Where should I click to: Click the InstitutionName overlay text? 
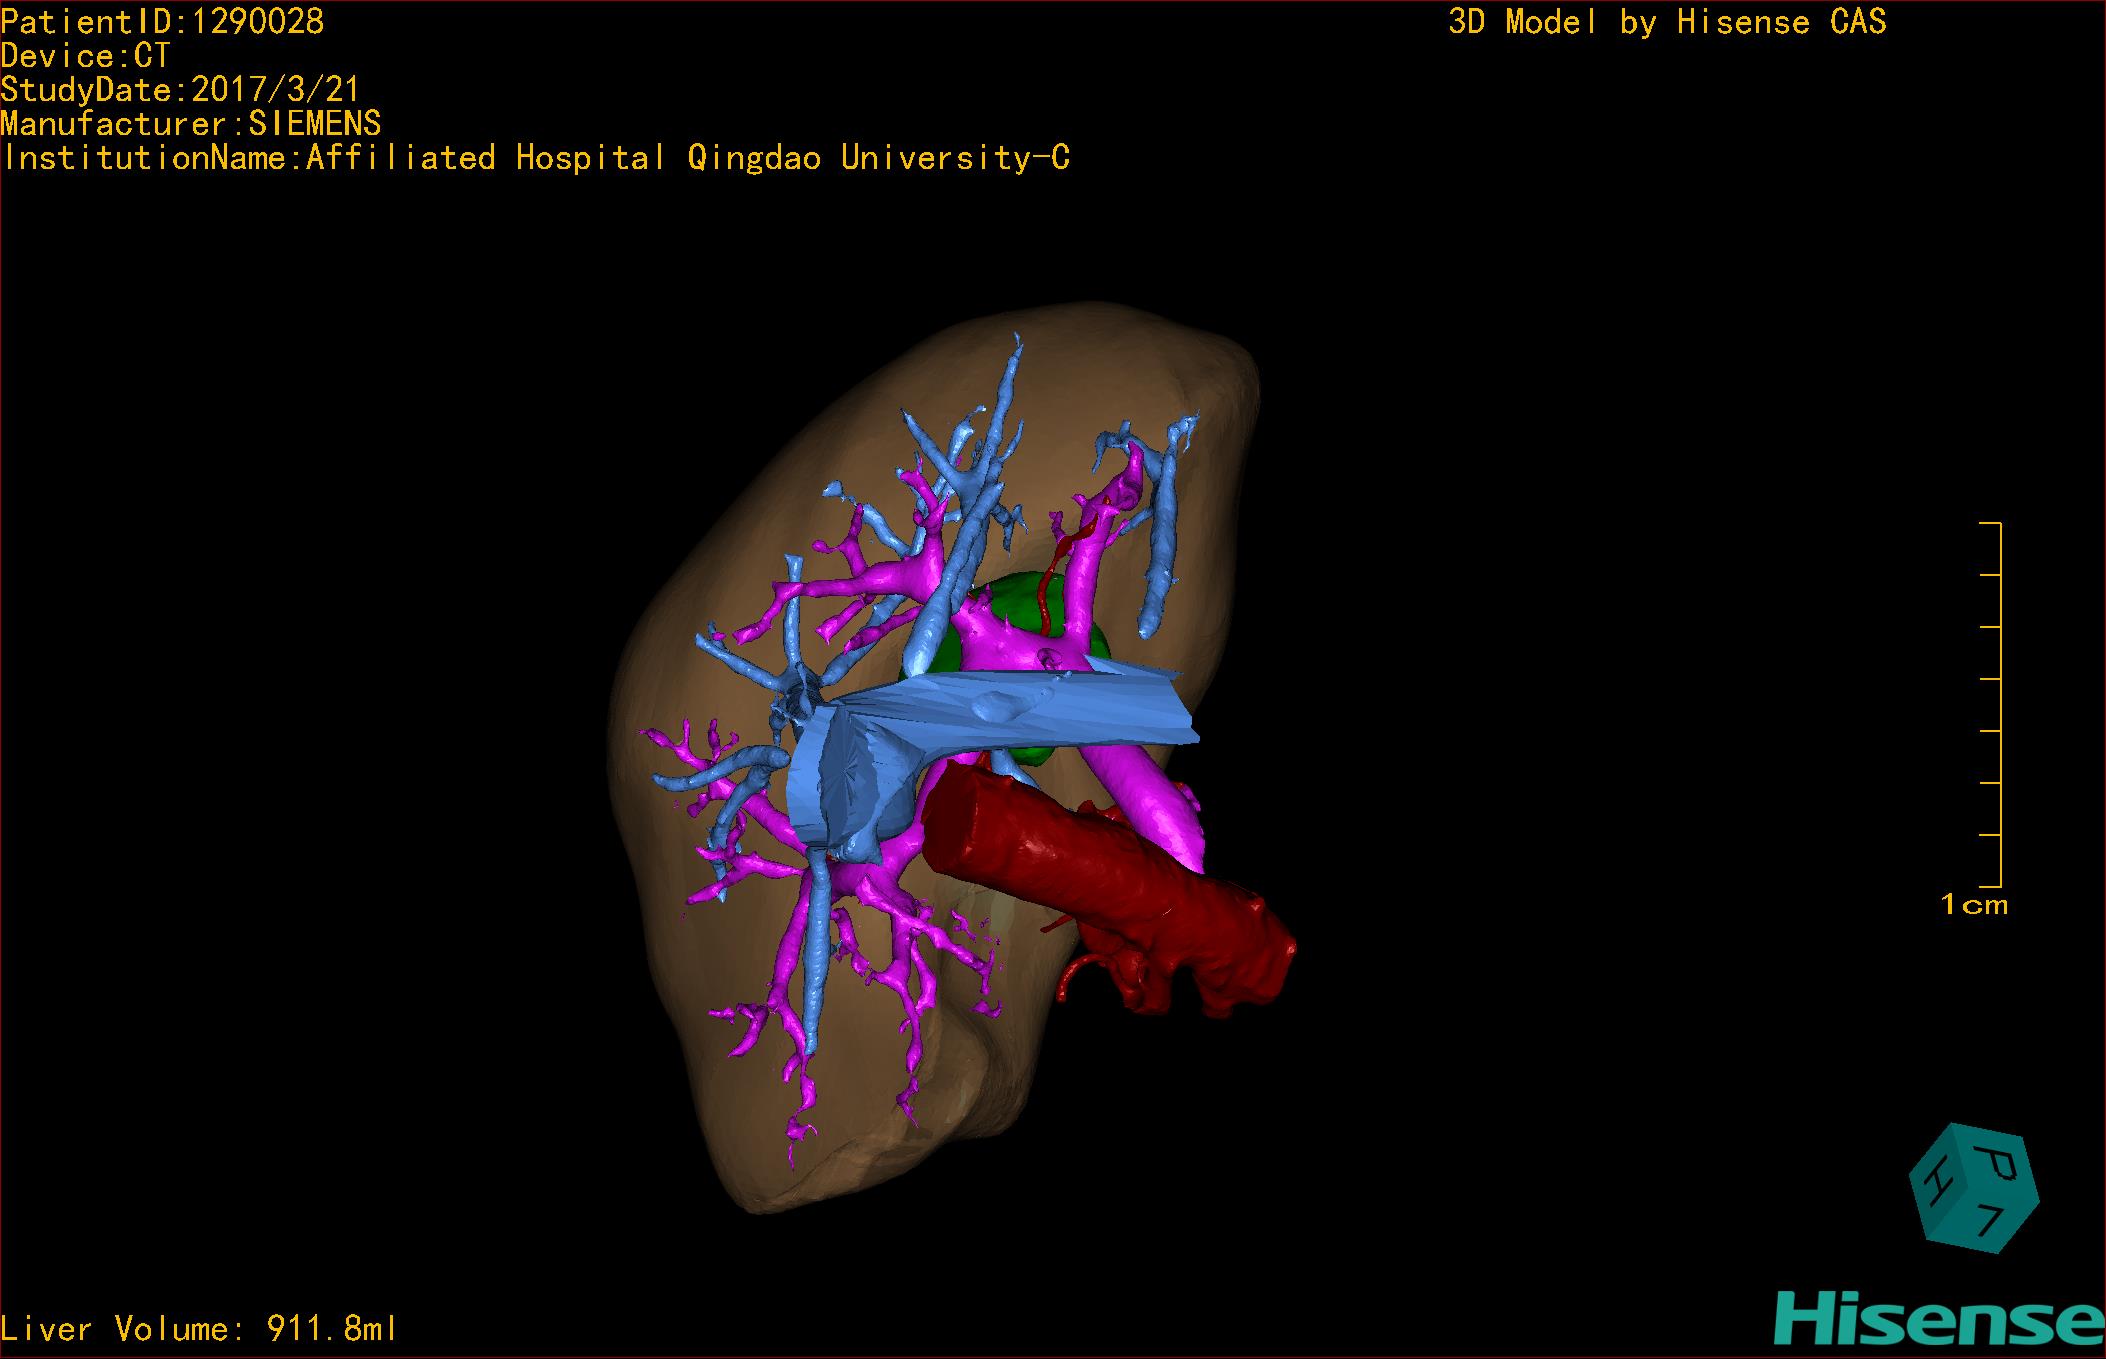click(x=536, y=158)
